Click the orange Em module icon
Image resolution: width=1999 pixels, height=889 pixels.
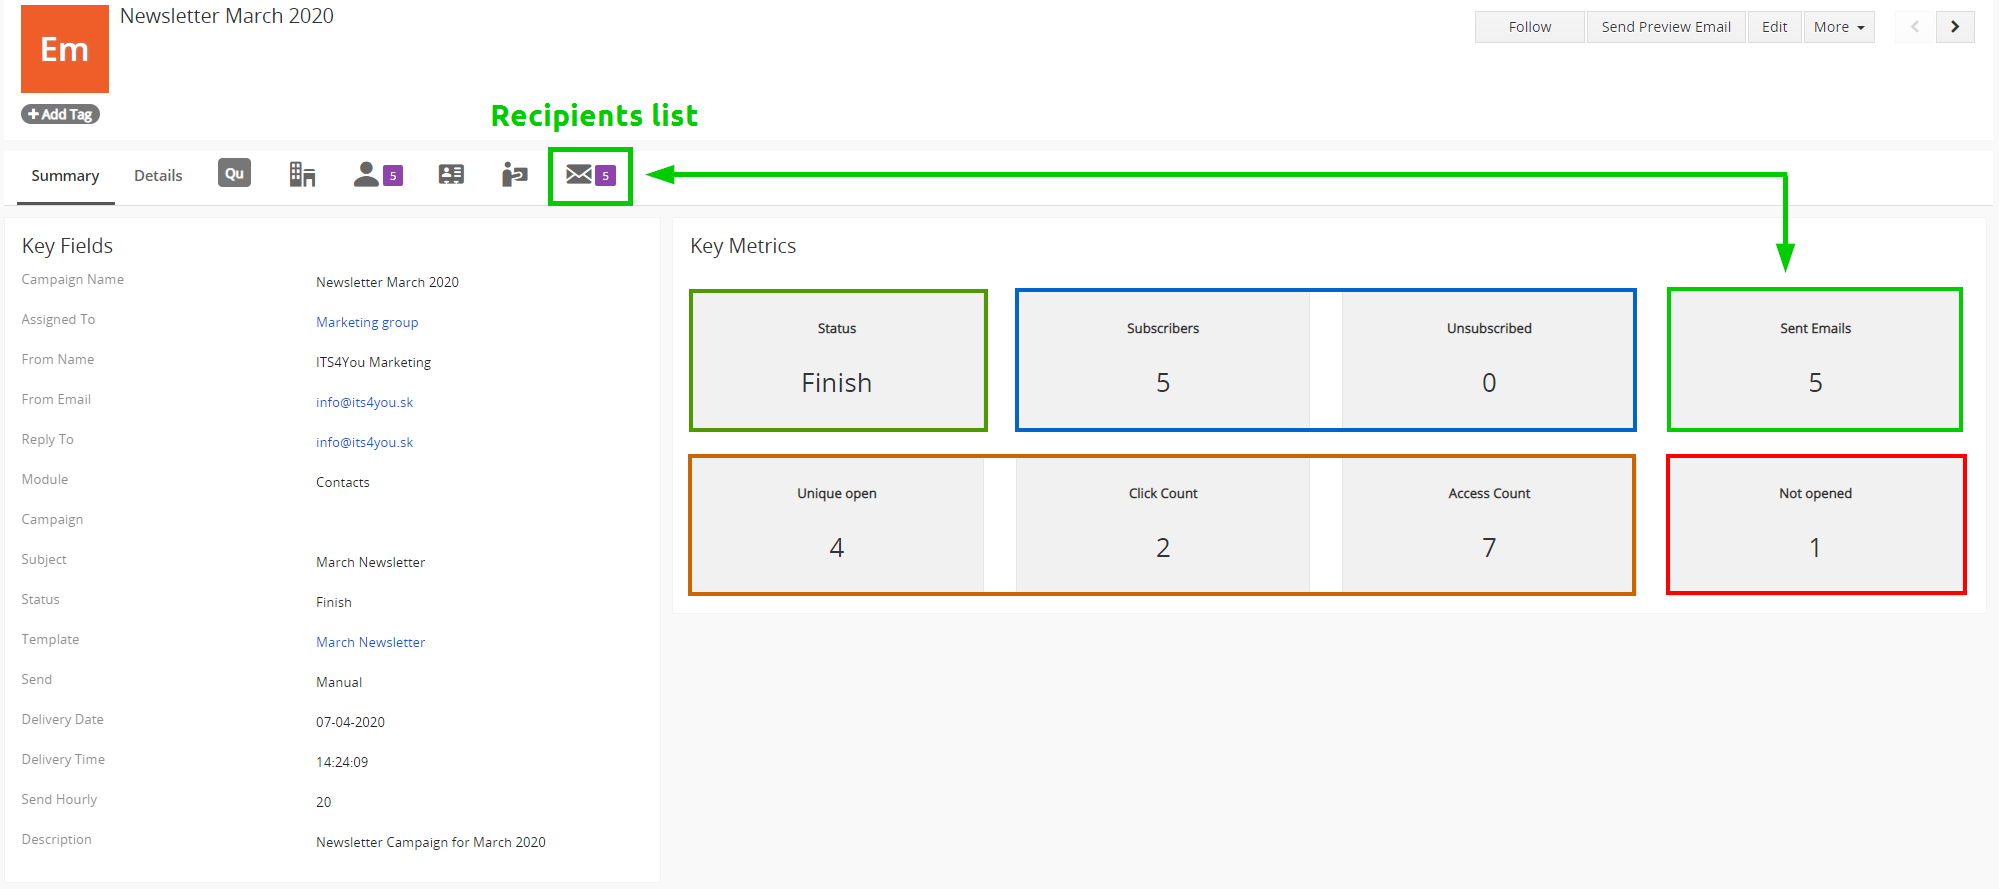(x=65, y=49)
